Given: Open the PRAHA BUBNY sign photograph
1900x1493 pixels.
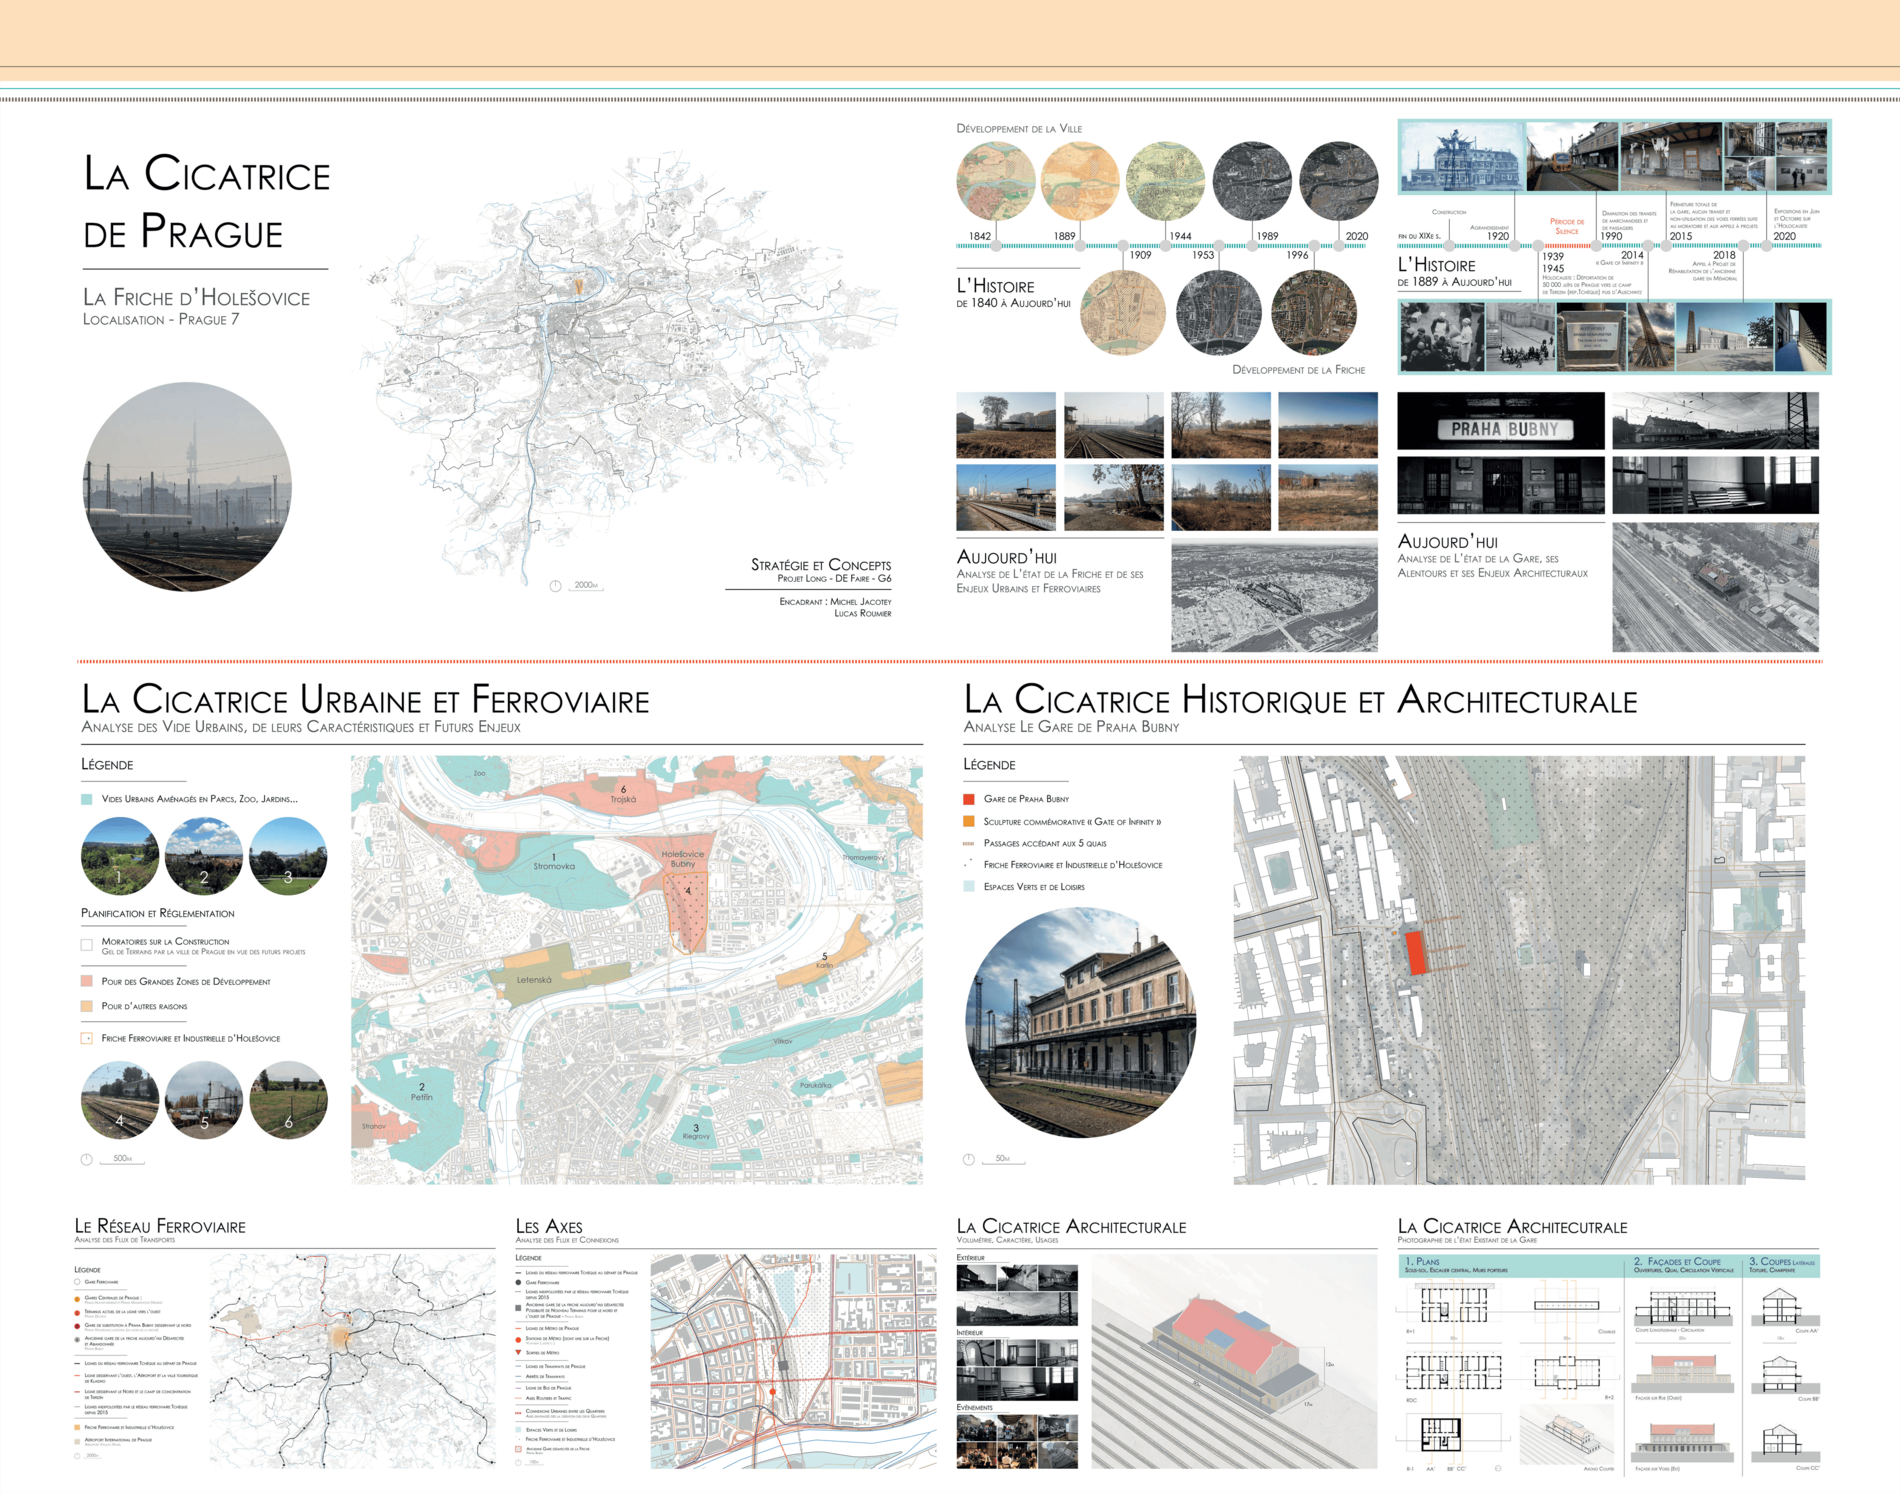Looking at the screenshot, I should coord(1500,422).
